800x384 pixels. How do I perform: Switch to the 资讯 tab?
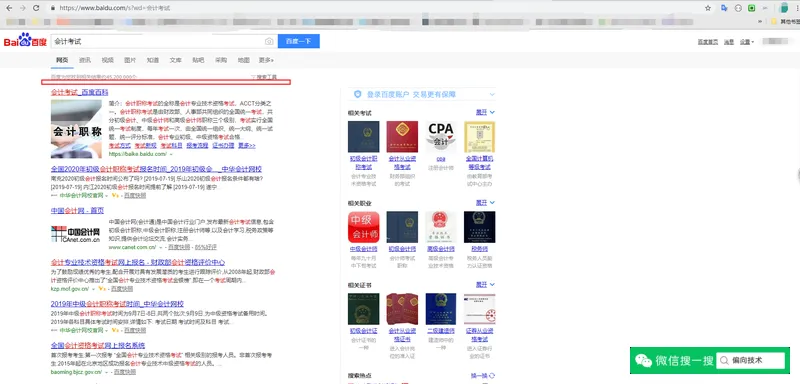click(x=85, y=60)
